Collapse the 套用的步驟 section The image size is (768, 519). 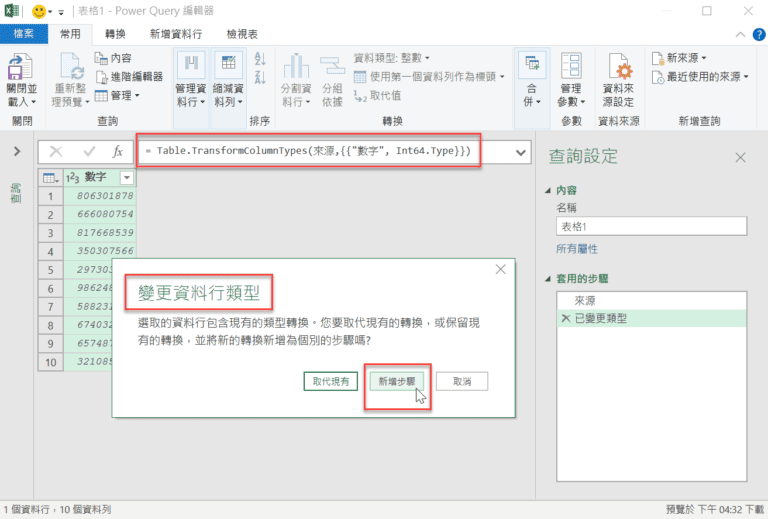pyautogui.click(x=547, y=278)
